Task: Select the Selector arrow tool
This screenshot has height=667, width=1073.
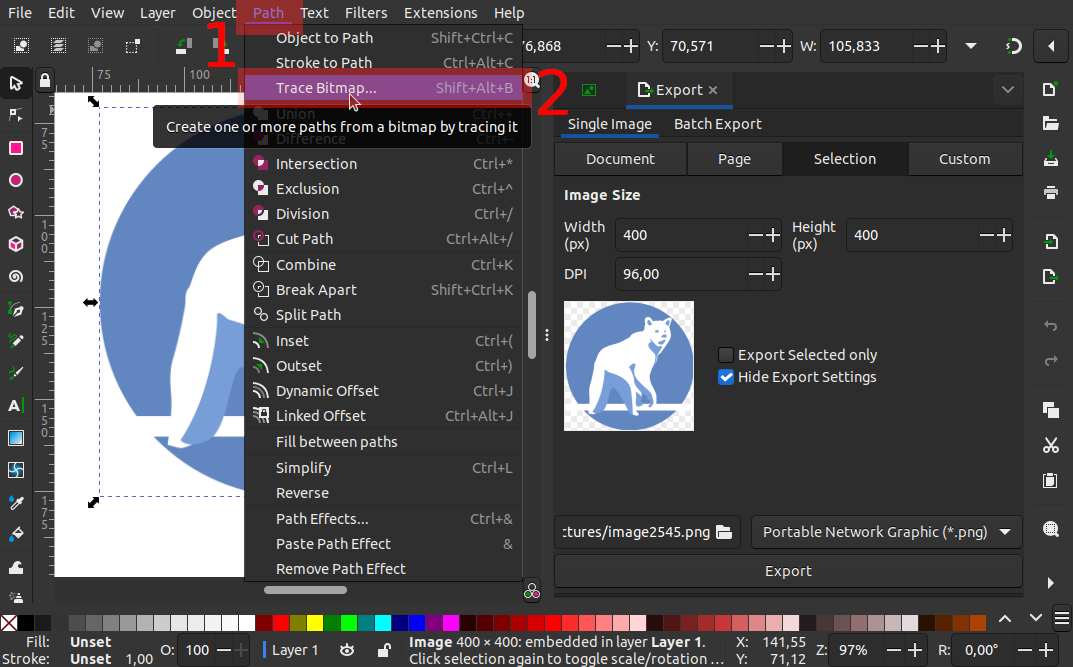Action: point(16,83)
